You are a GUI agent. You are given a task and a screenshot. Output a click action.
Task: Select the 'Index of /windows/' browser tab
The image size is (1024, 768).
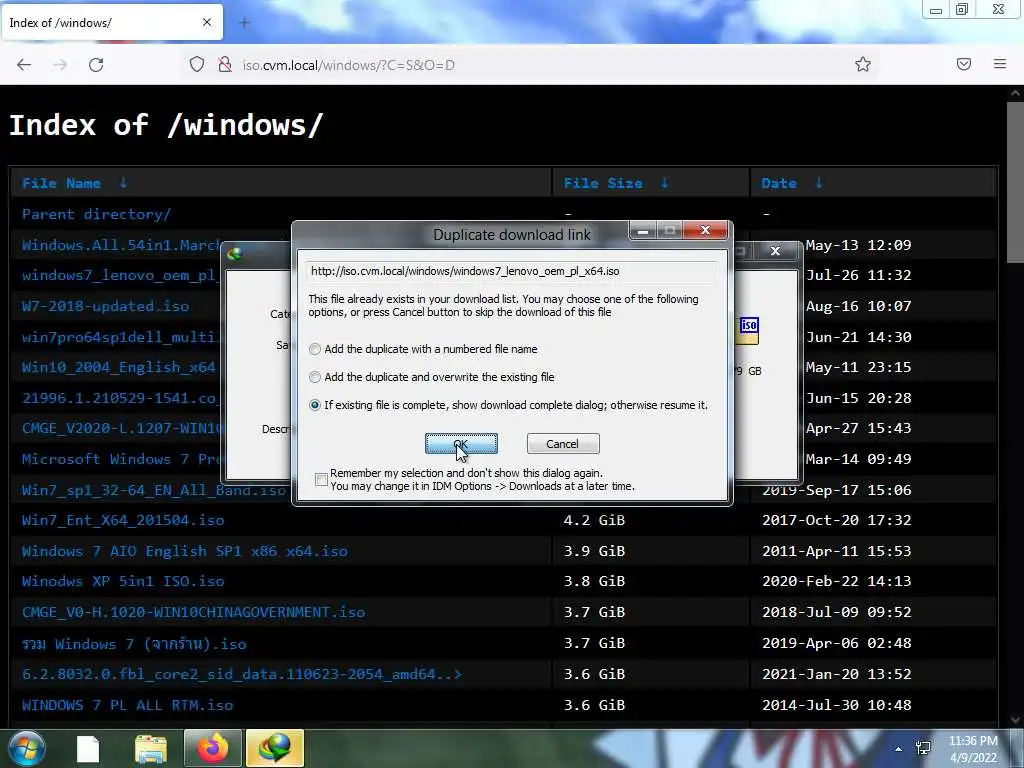pyautogui.click(x=112, y=22)
